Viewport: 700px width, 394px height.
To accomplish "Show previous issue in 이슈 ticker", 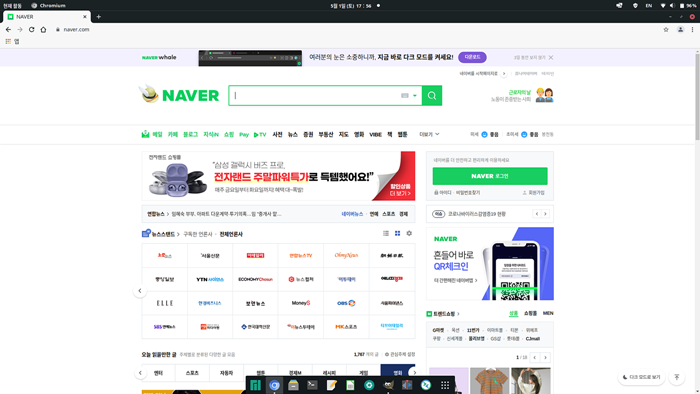I will [537, 214].
